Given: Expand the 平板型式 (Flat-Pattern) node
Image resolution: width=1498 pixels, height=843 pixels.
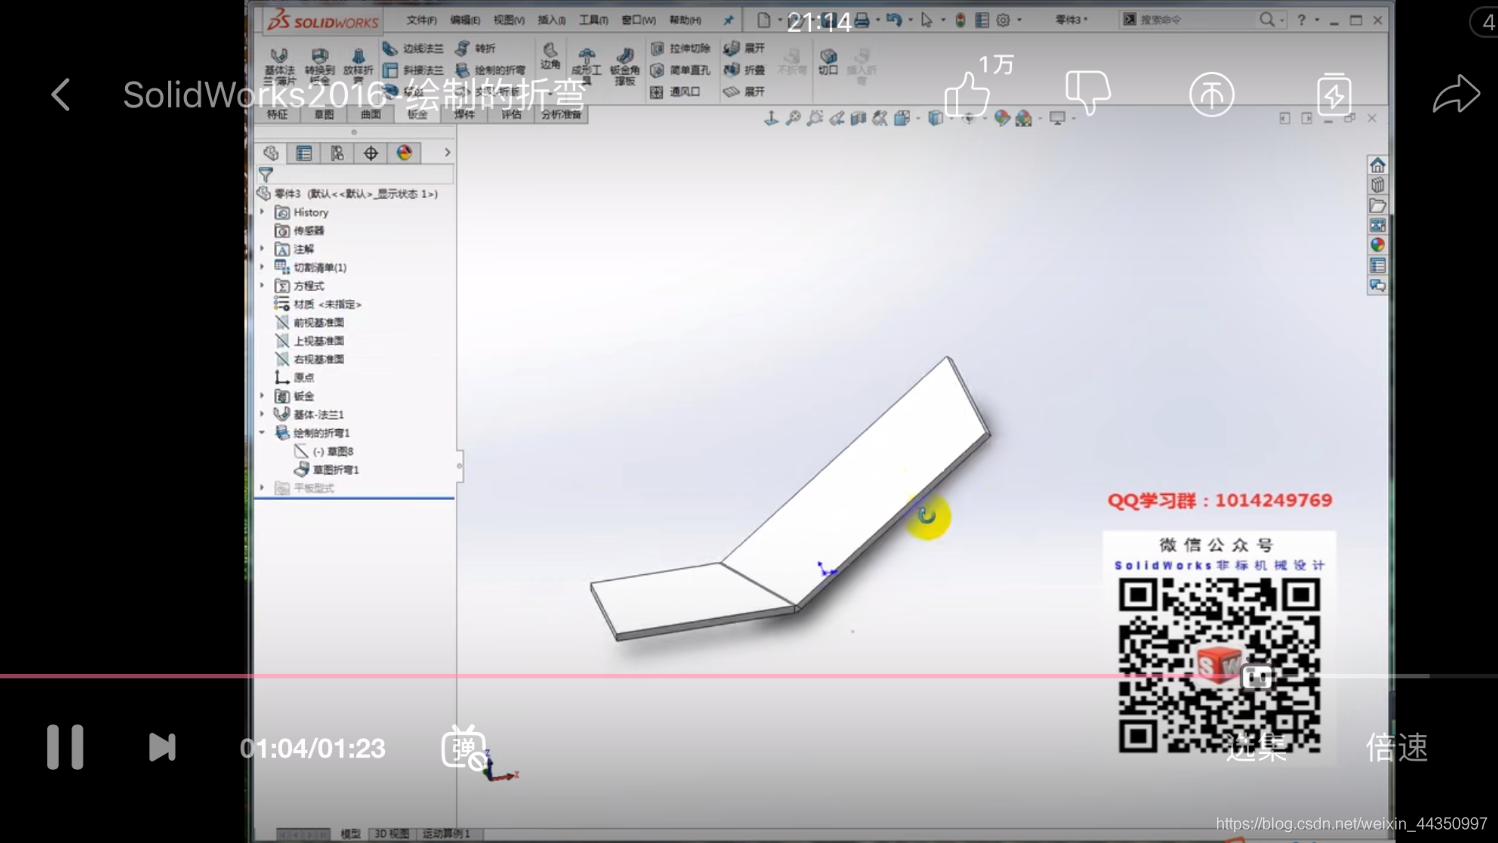Looking at the screenshot, I should pos(263,488).
